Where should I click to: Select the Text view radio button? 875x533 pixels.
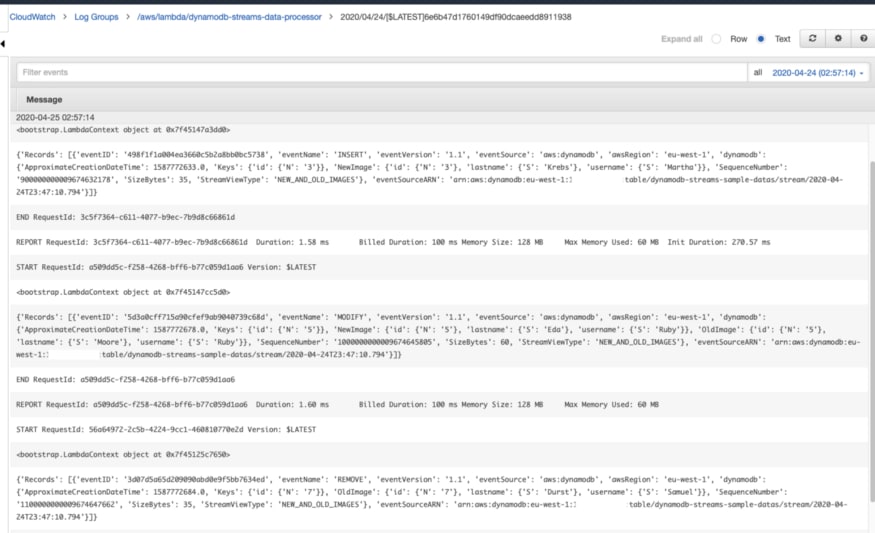click(761, 39)
